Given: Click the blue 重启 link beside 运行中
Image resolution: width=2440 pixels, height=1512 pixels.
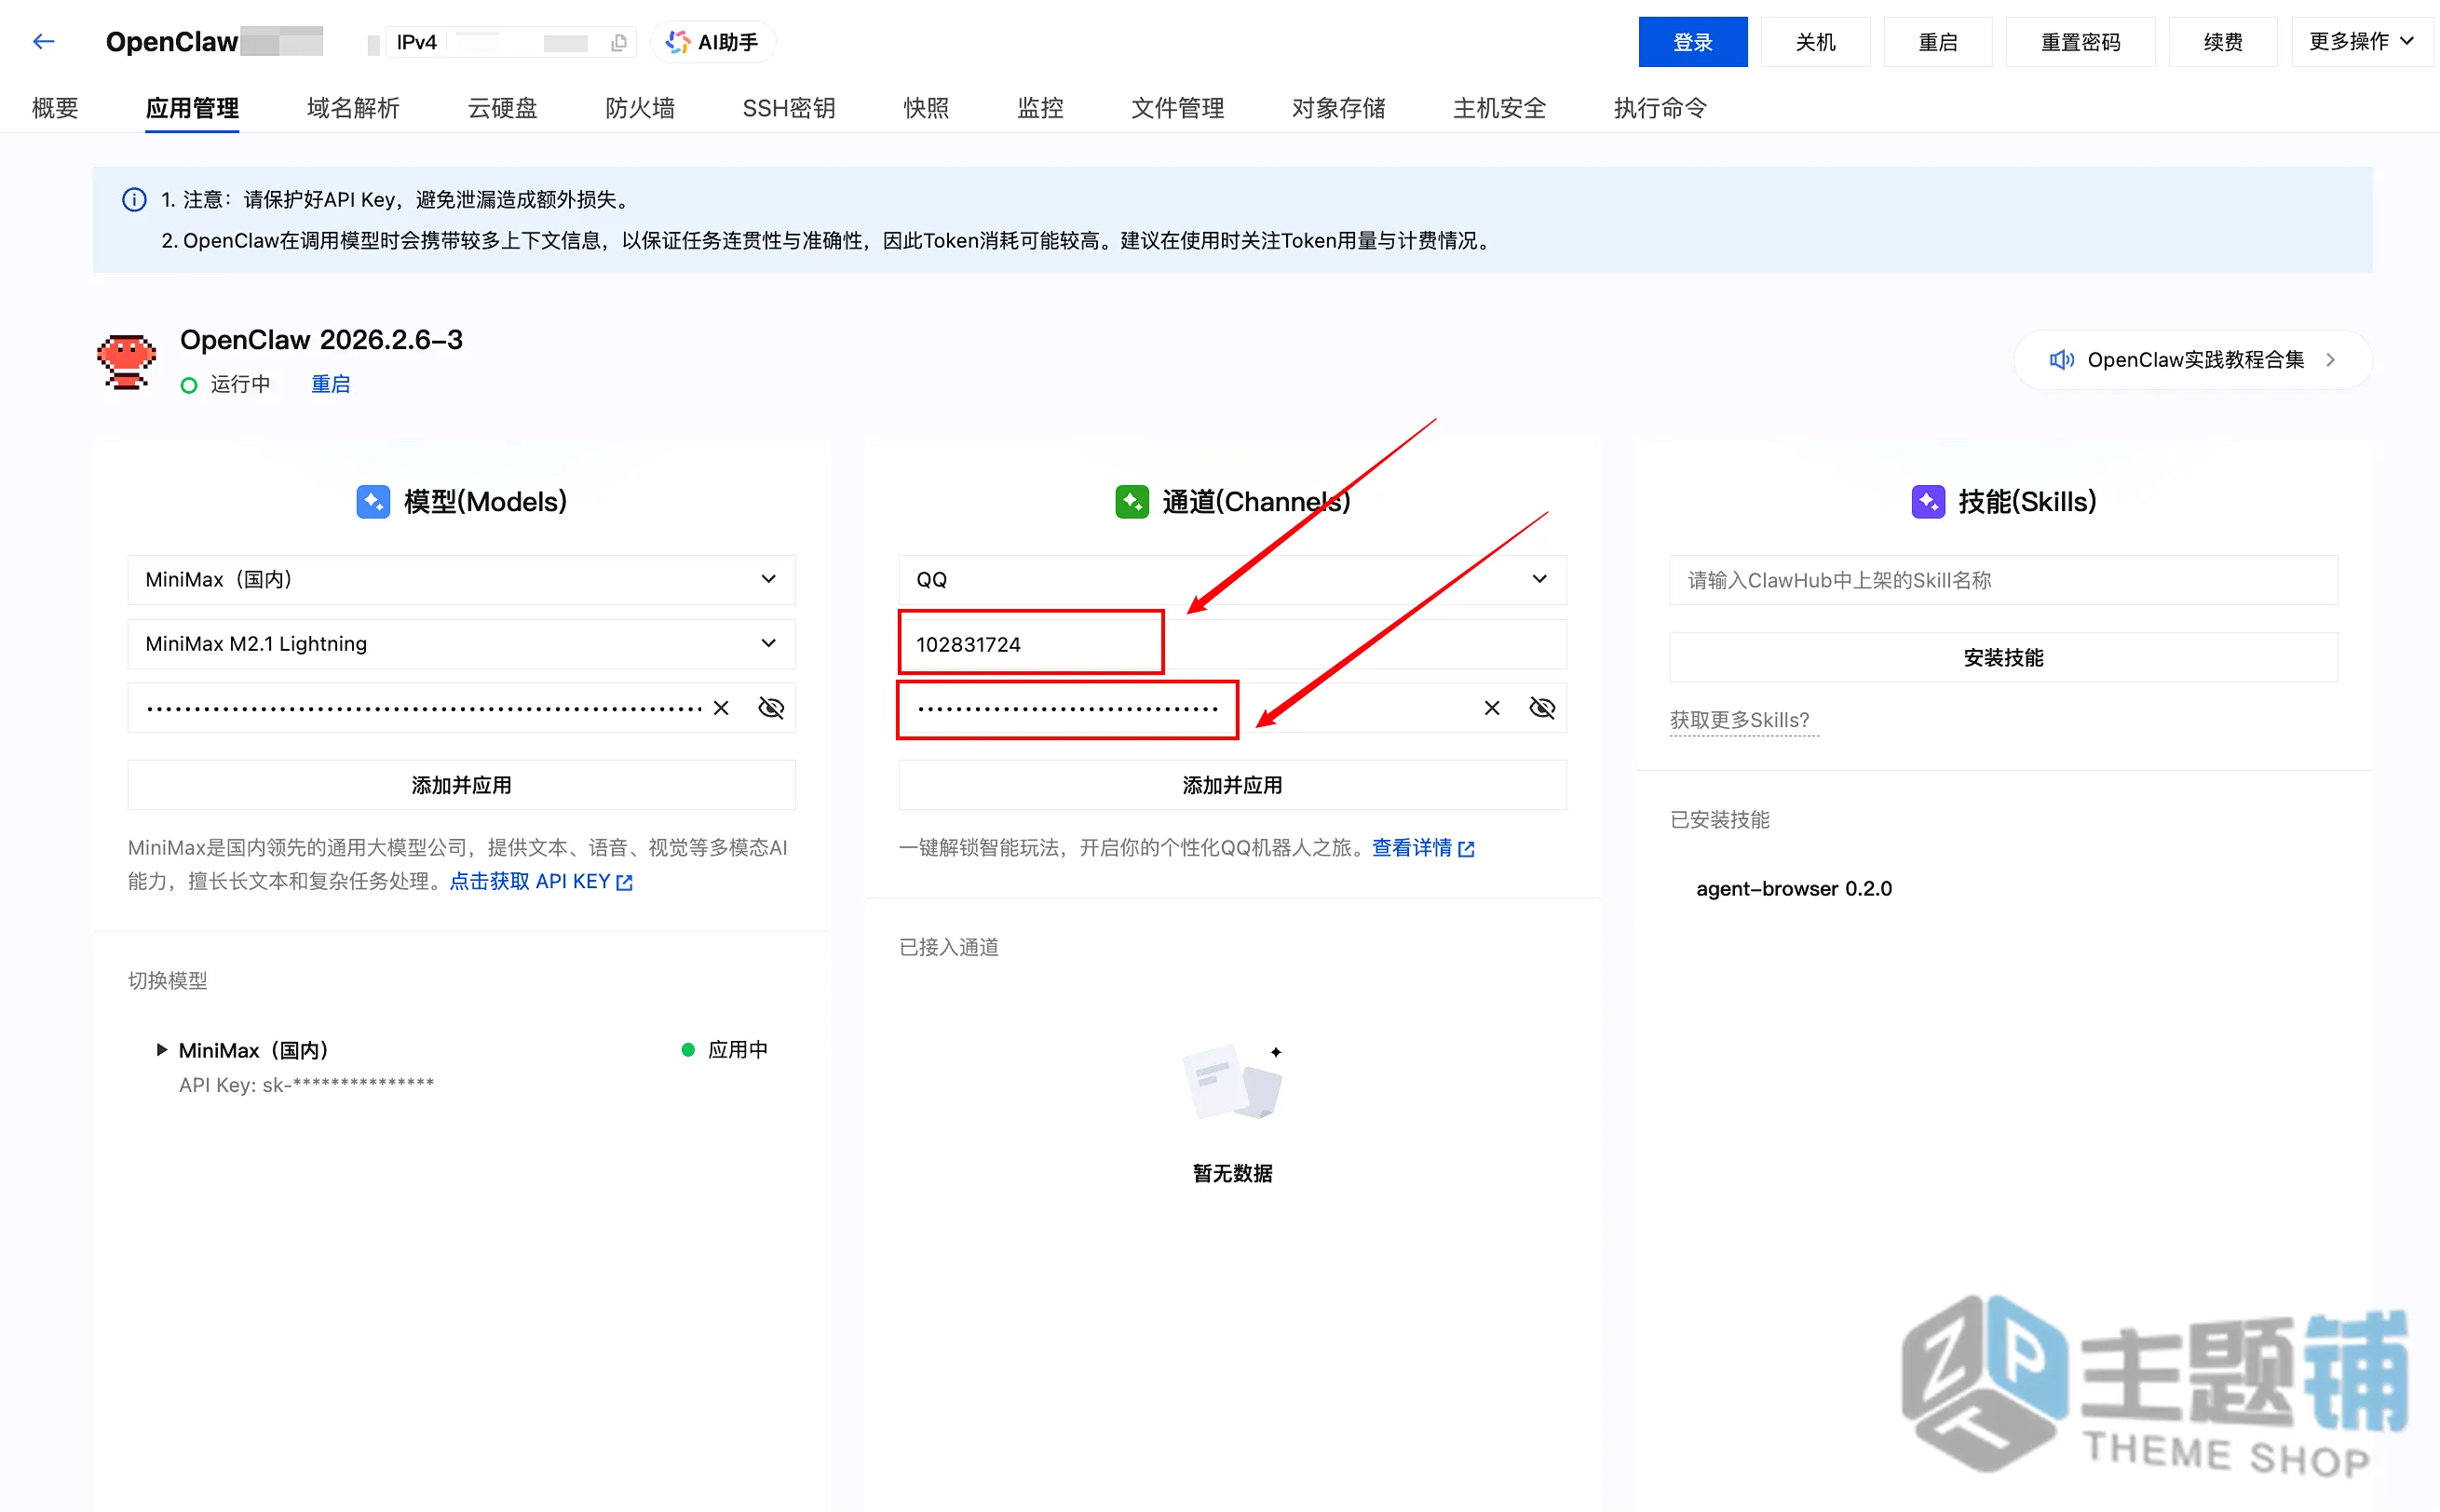Looking at the screenshot, I should coord(330,385).
